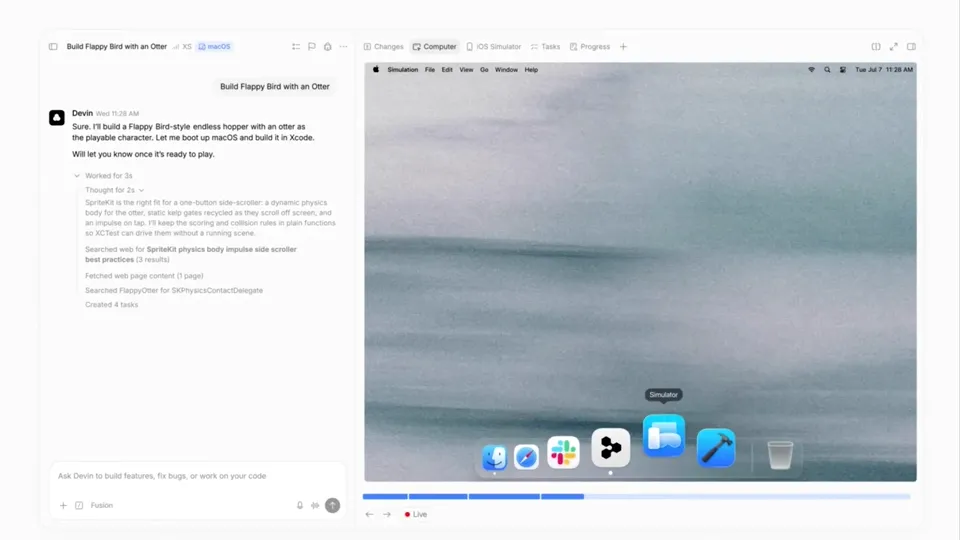Click the microphone icon in composer

pos(300,506)
